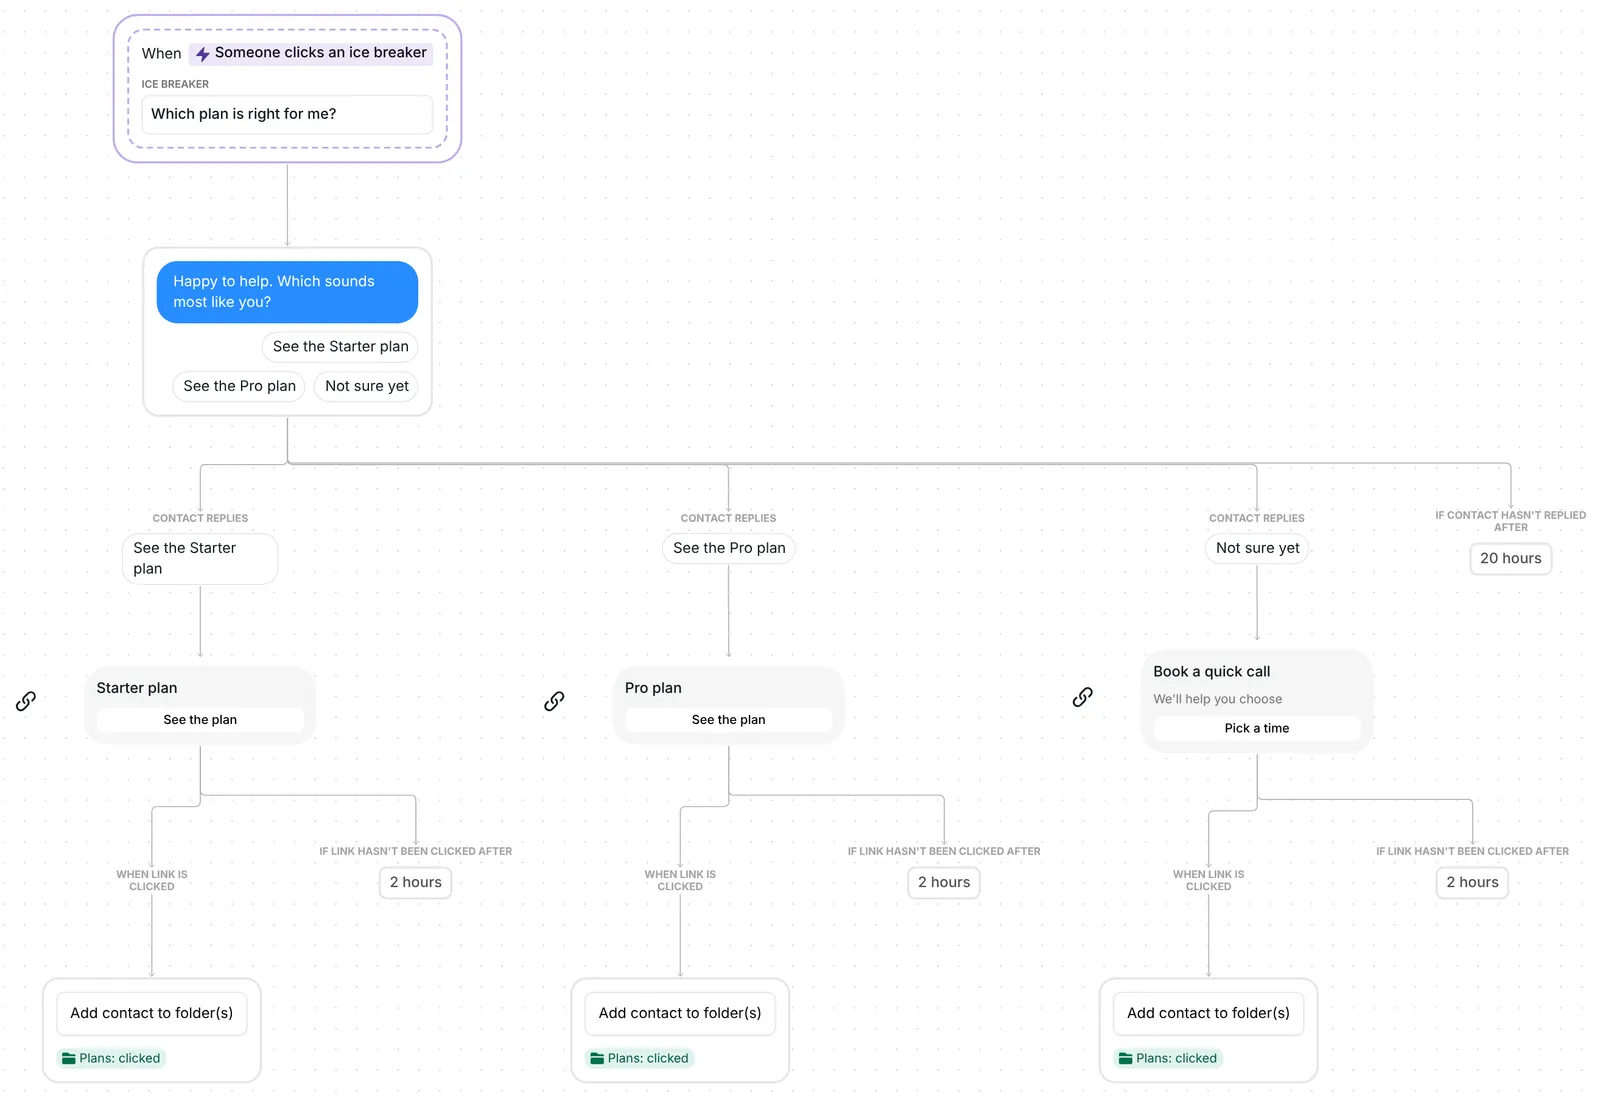Click folder icon under Pro plan branch

597,1058
